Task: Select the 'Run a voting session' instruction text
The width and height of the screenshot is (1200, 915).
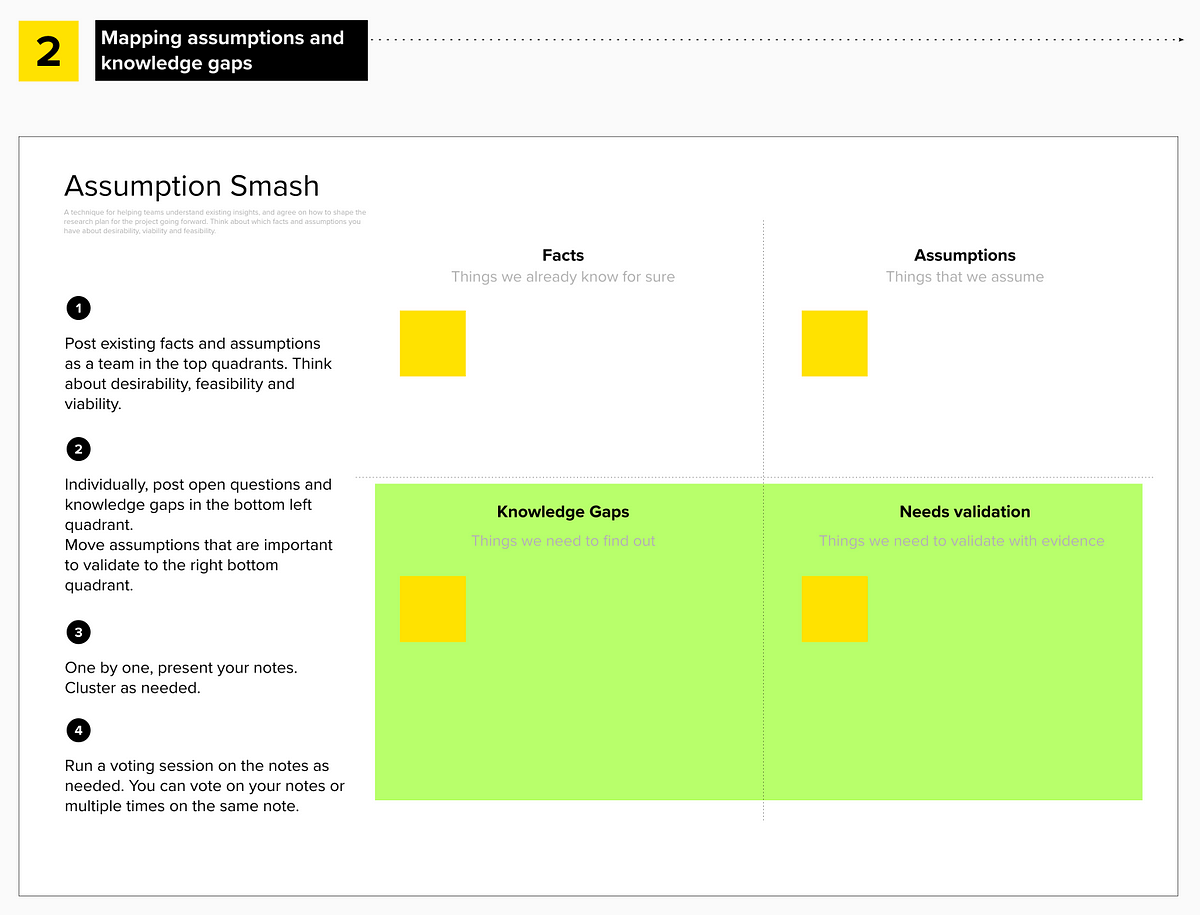Action: coord(205,786)
